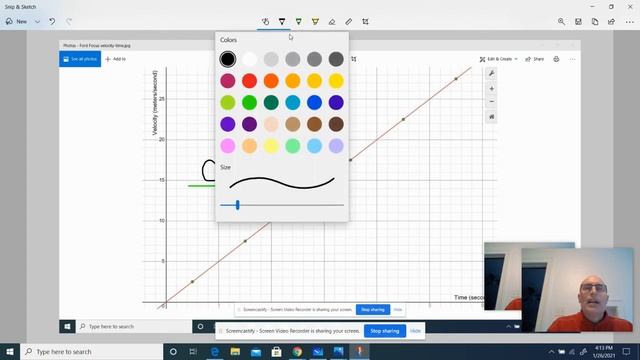
Task: Pick the light pink swatch
Action: click(x=228, y=146)
